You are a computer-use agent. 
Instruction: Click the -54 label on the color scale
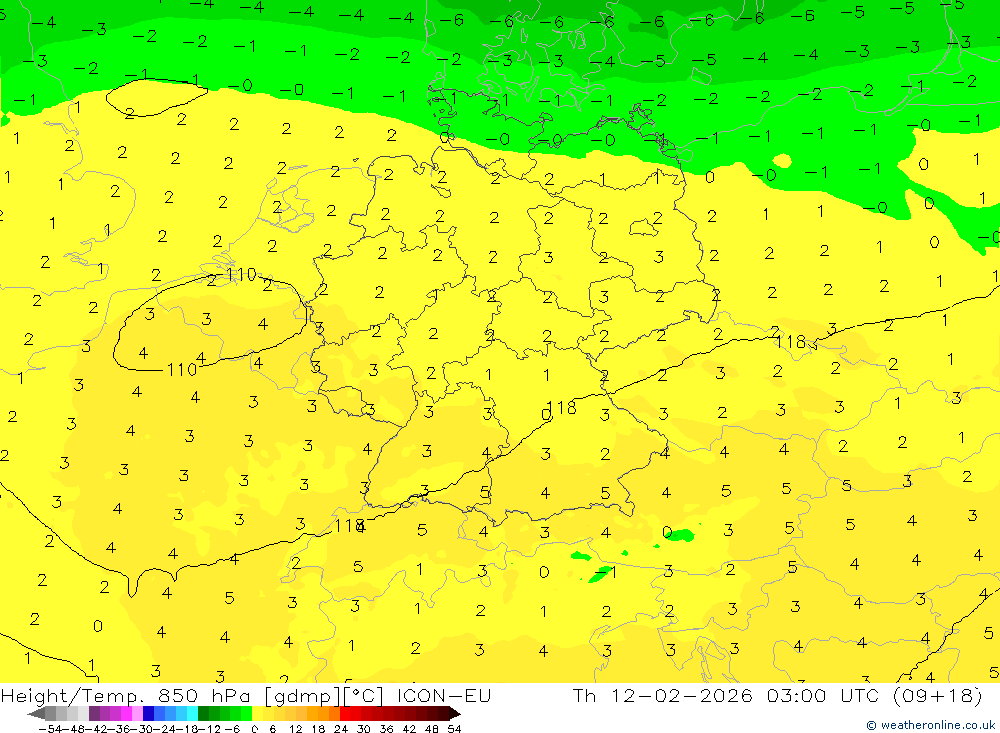click(x=50, y=729)
